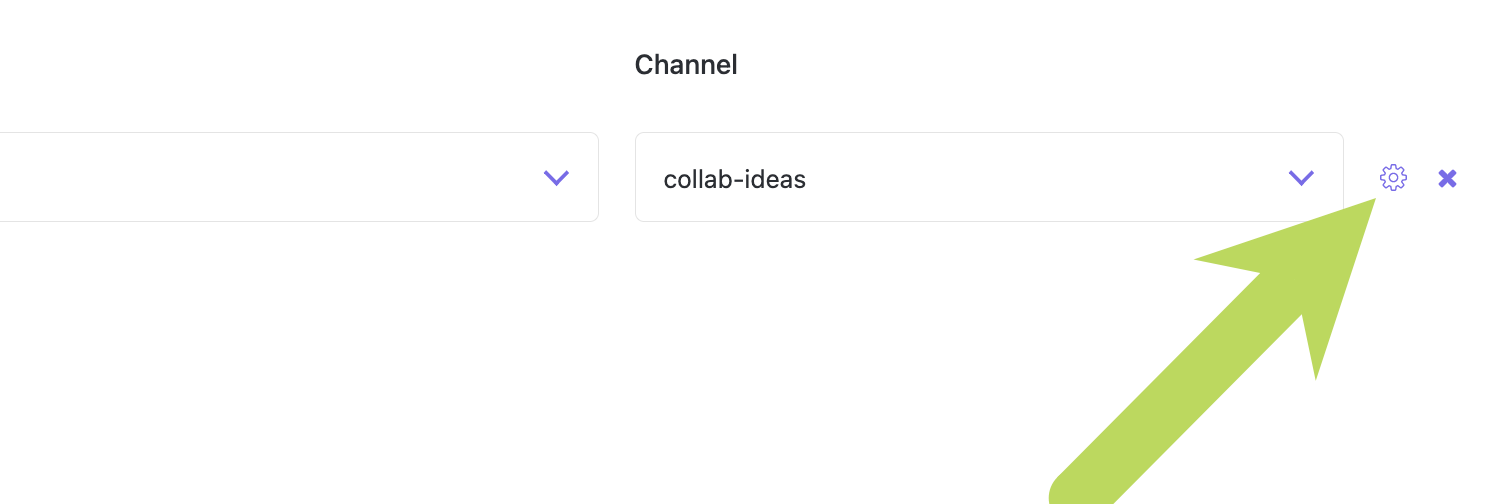Click the cog icon the green arrow points to
Image resolution: width=1500 pixels, height=504 pixels.
(x=1393, y=178)
